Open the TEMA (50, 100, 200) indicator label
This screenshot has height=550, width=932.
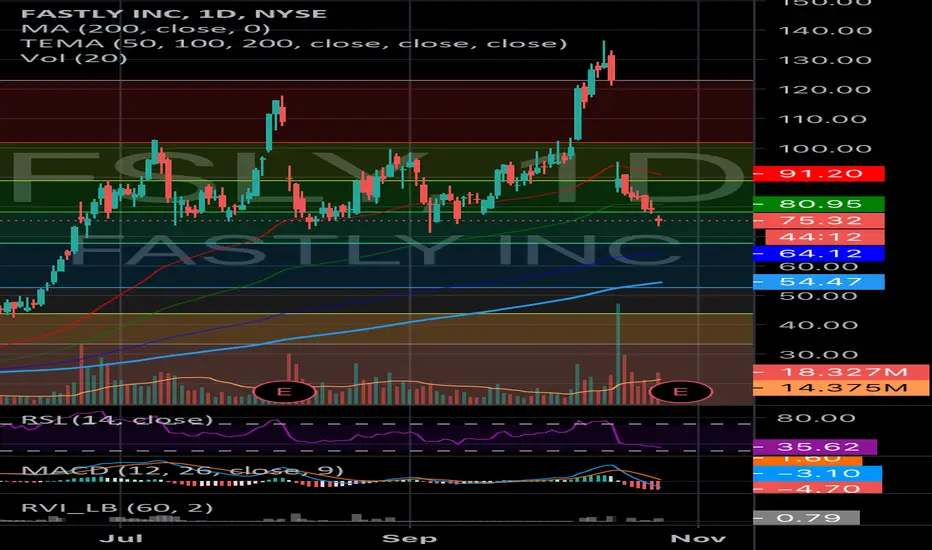pos(294,43)
